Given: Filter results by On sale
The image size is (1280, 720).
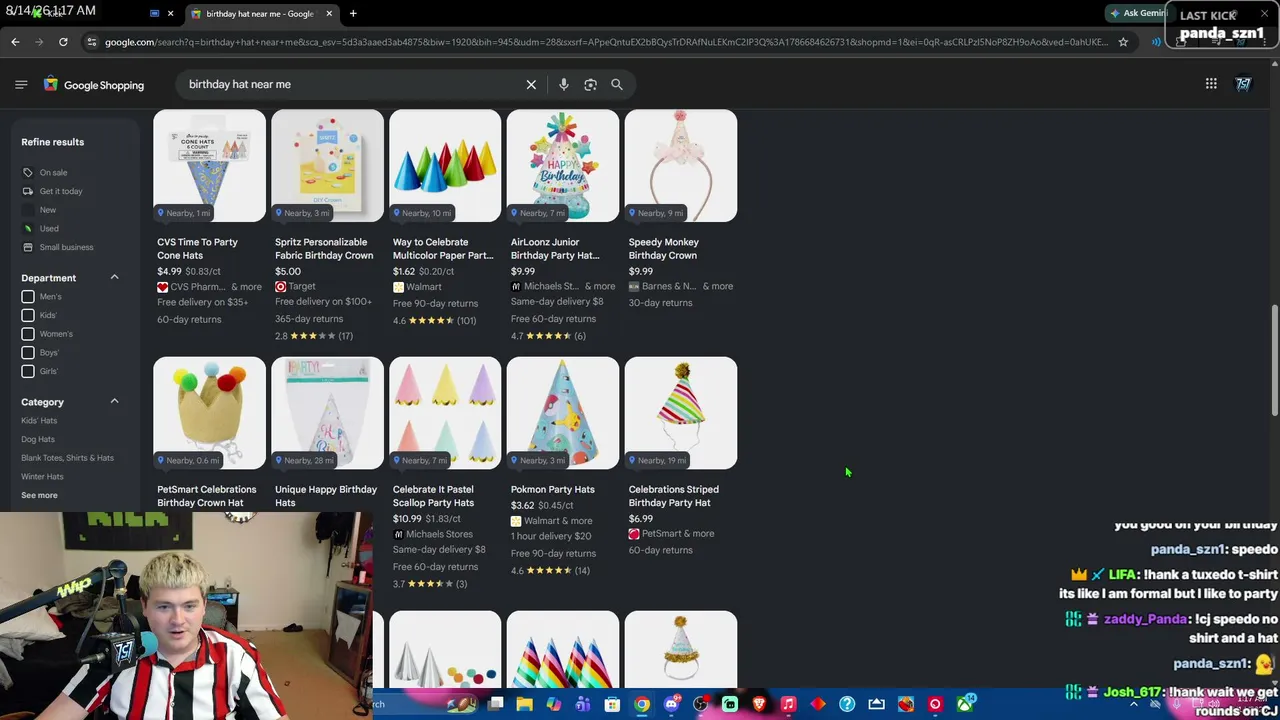Looking at the screenshot, I should click(x=53, y=173).
